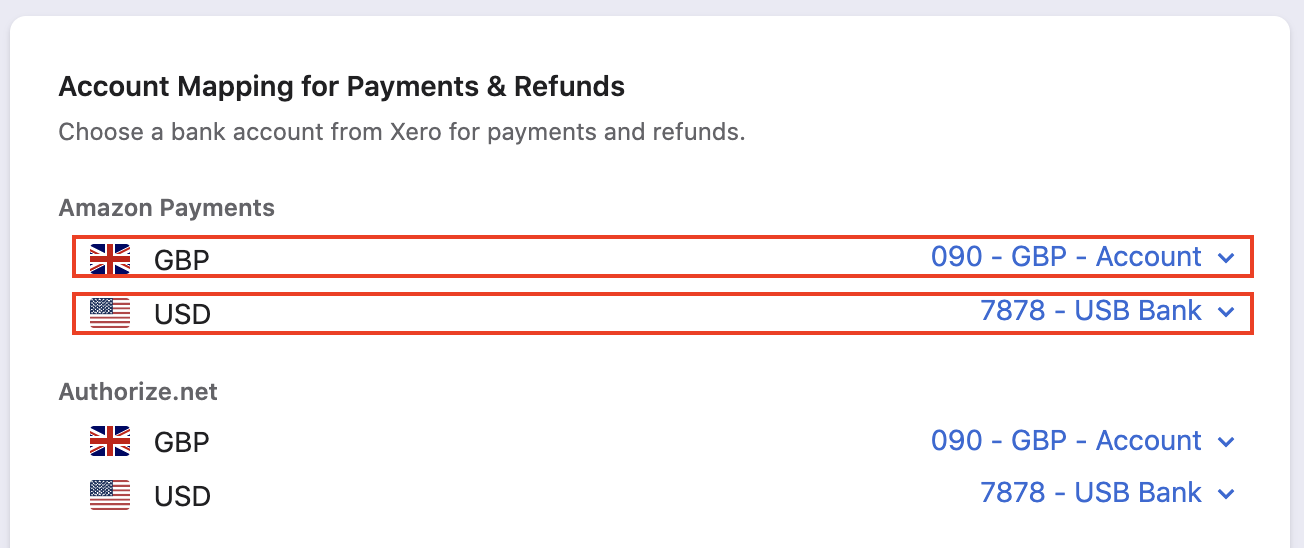This screenshot has width=1304, height=548.
Task: Click the UK flag under Amazon Payments
Action: click(110, 259)
